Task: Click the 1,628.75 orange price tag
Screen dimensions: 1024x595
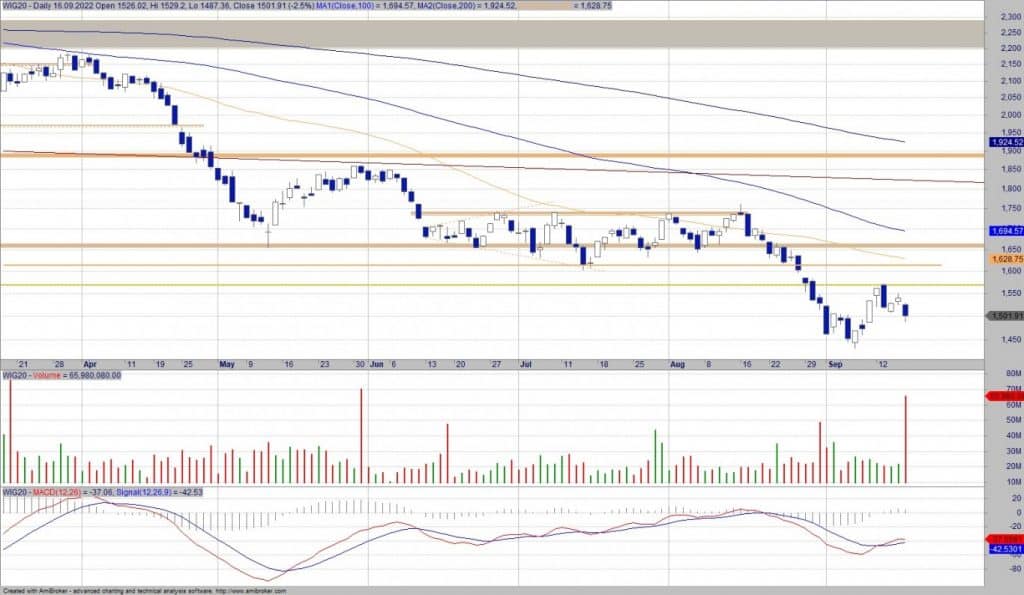Action: pos(1005,258)
